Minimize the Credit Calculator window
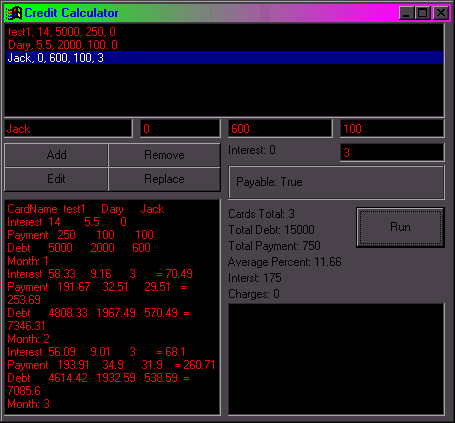455x423 pixels. click(x=406, y=13)
